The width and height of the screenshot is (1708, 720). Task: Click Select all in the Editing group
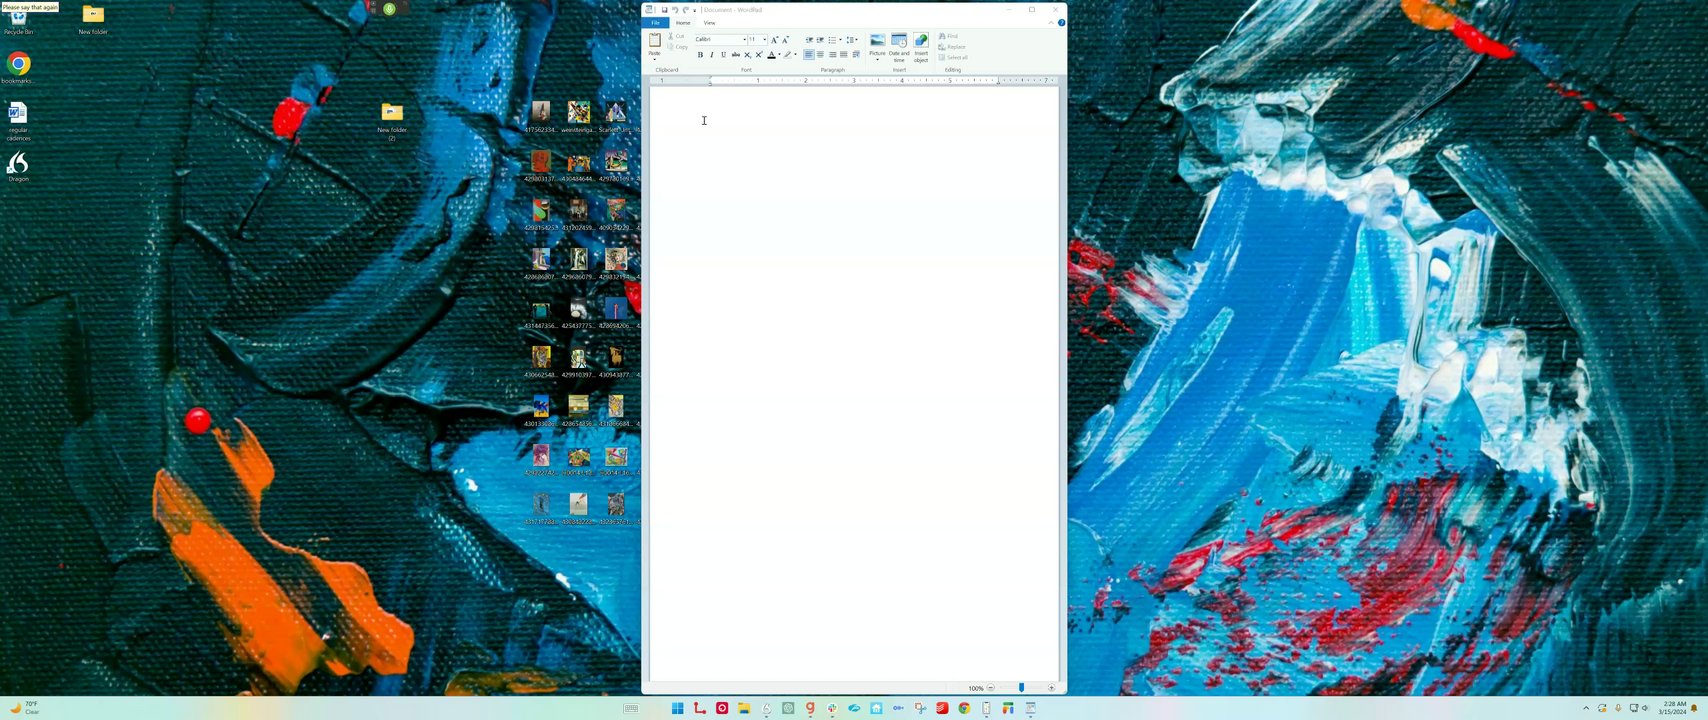(x=953, y=57)
